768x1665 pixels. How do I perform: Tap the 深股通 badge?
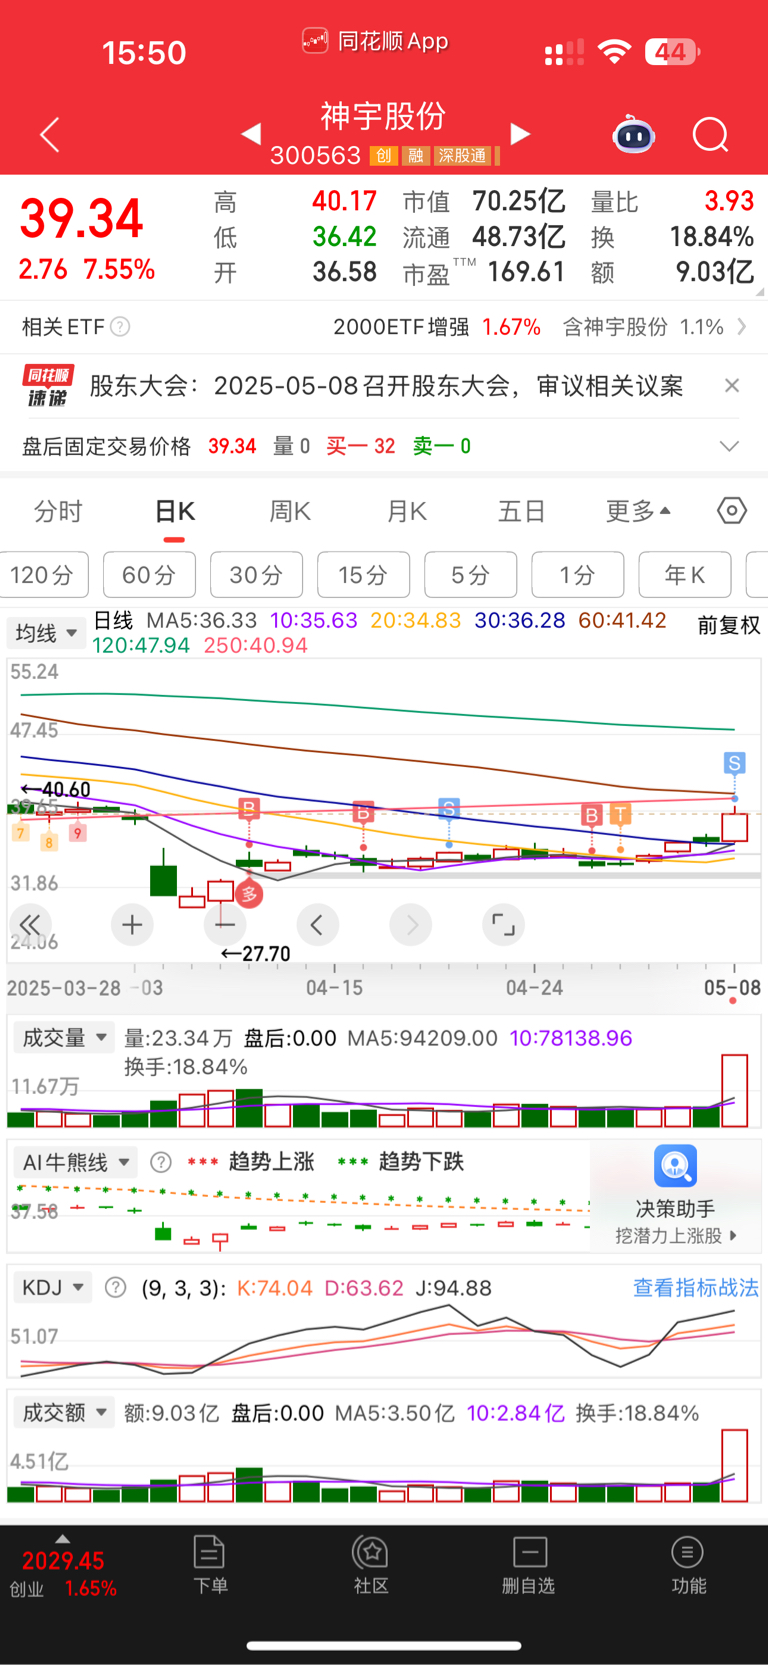pyautogui.click(x=462, y=156)
